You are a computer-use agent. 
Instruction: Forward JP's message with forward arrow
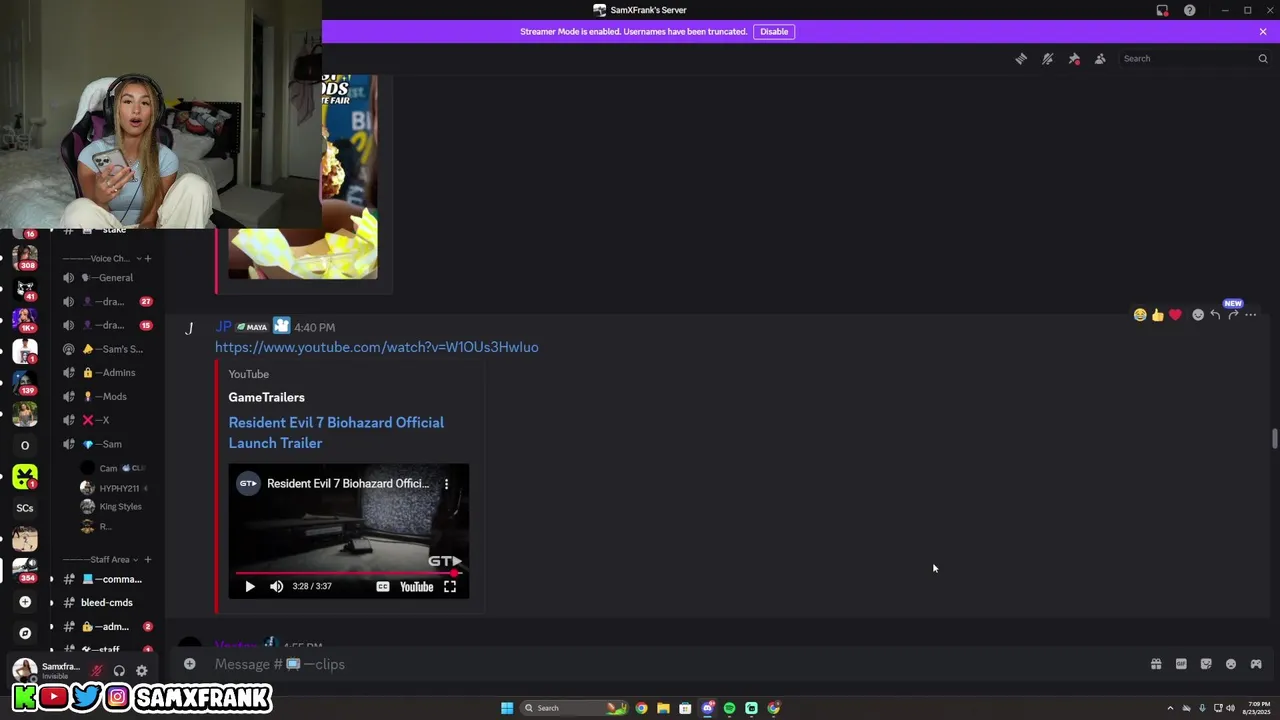tap(1233, 315)
